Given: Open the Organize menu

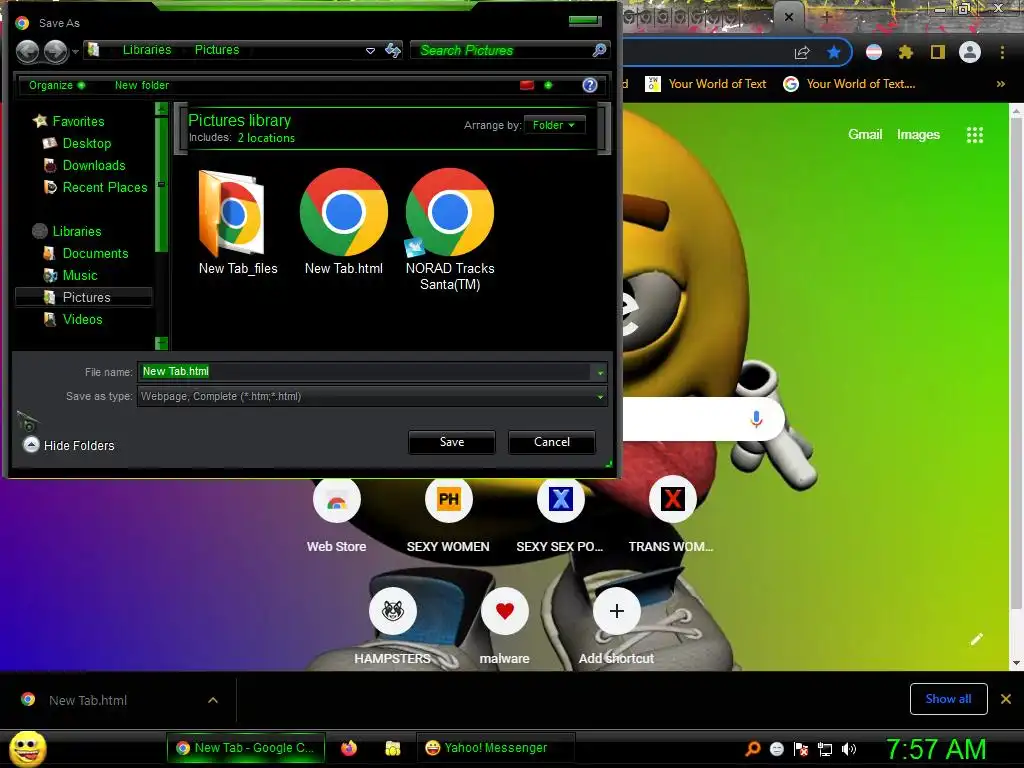Looking at the screenshot, I should pos(56,85).
